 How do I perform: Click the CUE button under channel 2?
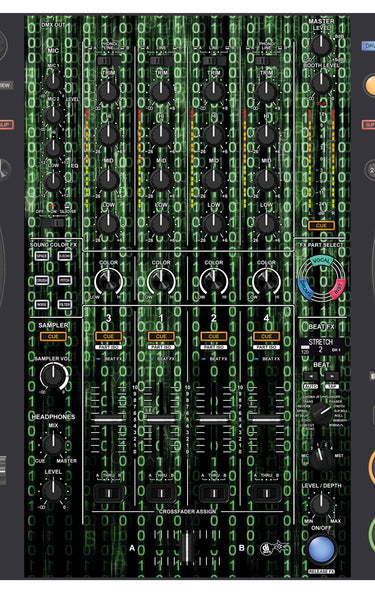tap(214, 336)
